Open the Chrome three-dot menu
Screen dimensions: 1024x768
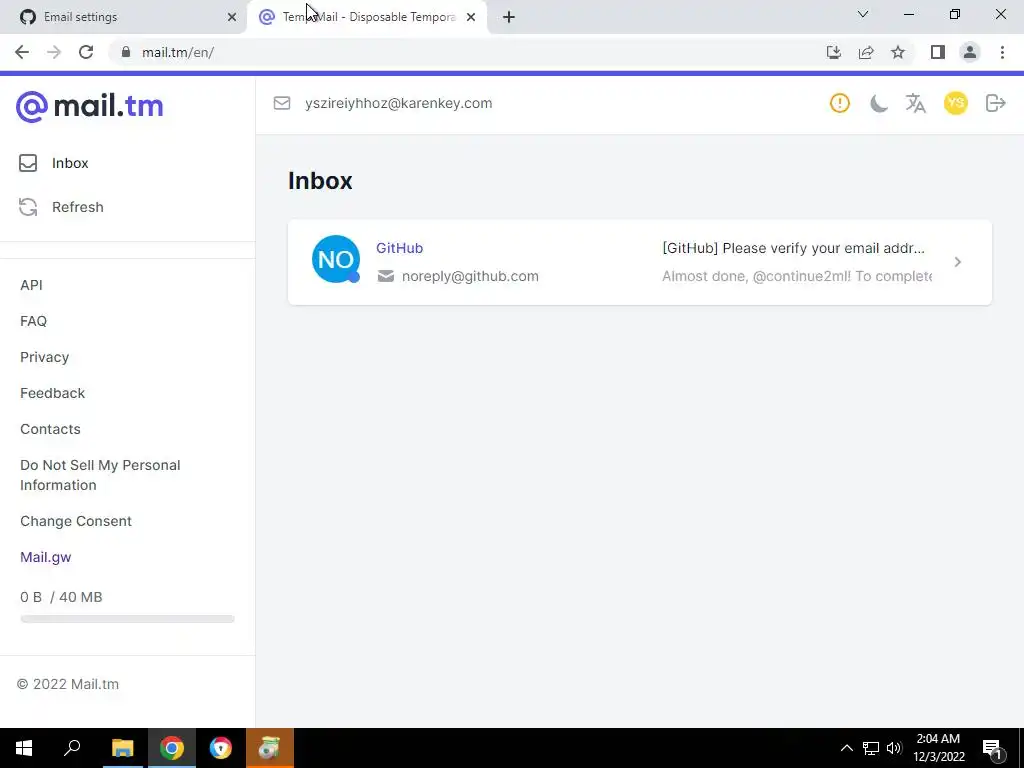[x=1002, y=52]
